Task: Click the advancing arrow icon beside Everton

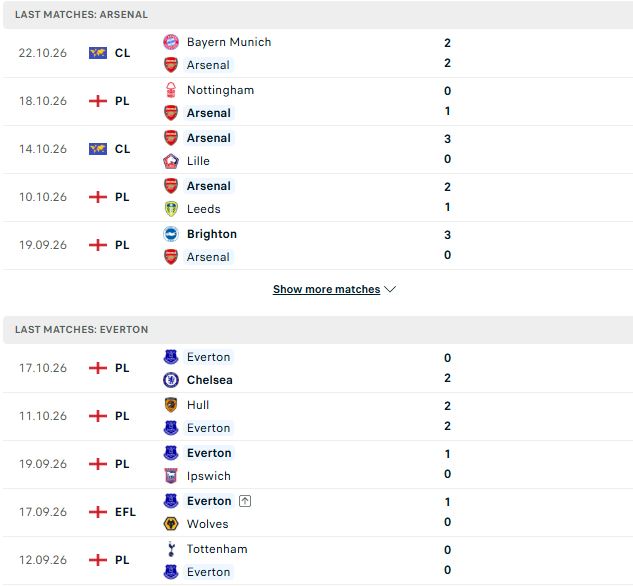Action: click(x=245, y=501)
